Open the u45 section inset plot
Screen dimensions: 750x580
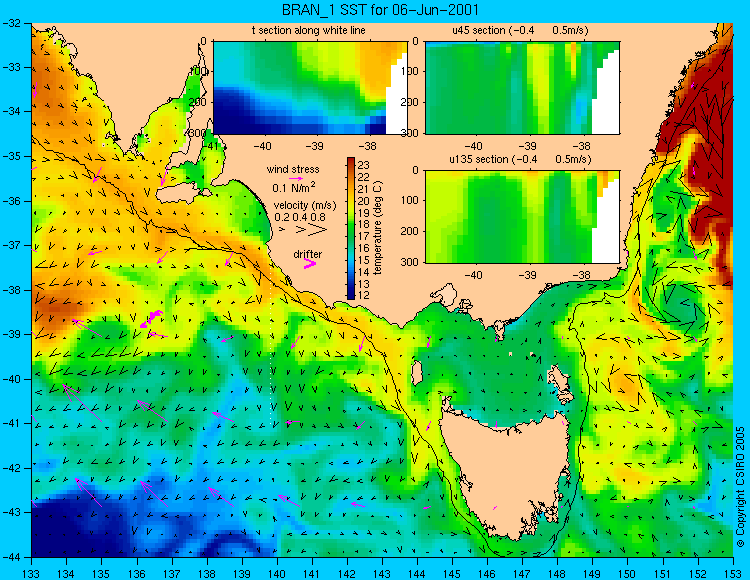[523, 88]
